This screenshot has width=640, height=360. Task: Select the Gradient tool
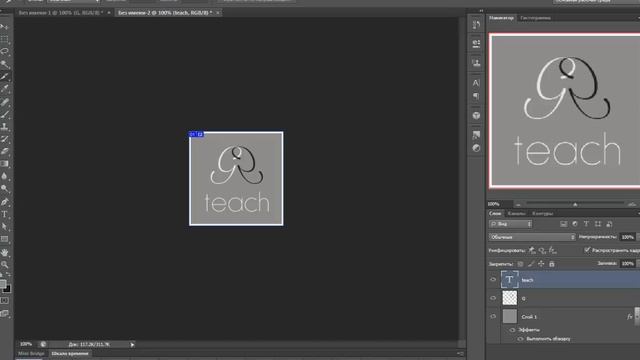tap(4, 164)
